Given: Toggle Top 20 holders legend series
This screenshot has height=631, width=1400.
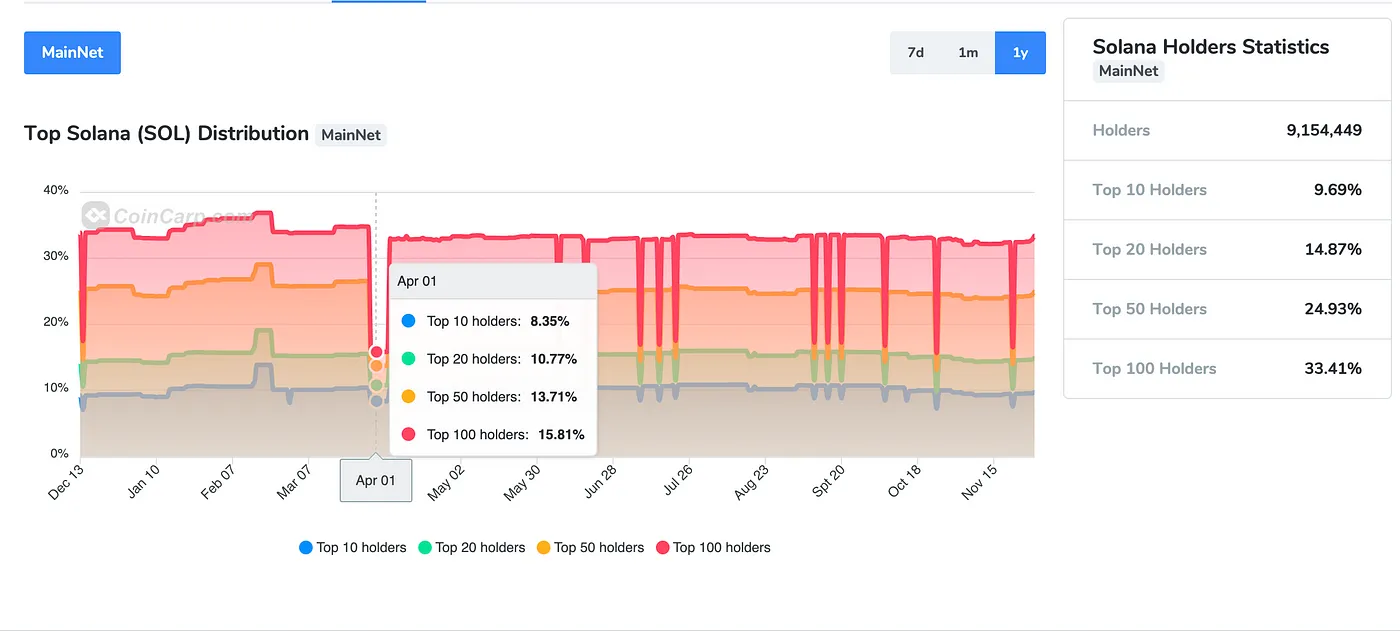Looking at the screenshot, I should tap(471, 547).
